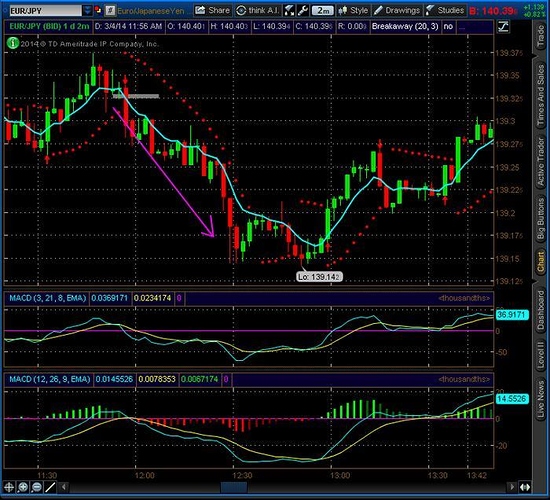Click the 13:42 time axis label
Screen dimensions: 550x500
click(x=477, y=475)
